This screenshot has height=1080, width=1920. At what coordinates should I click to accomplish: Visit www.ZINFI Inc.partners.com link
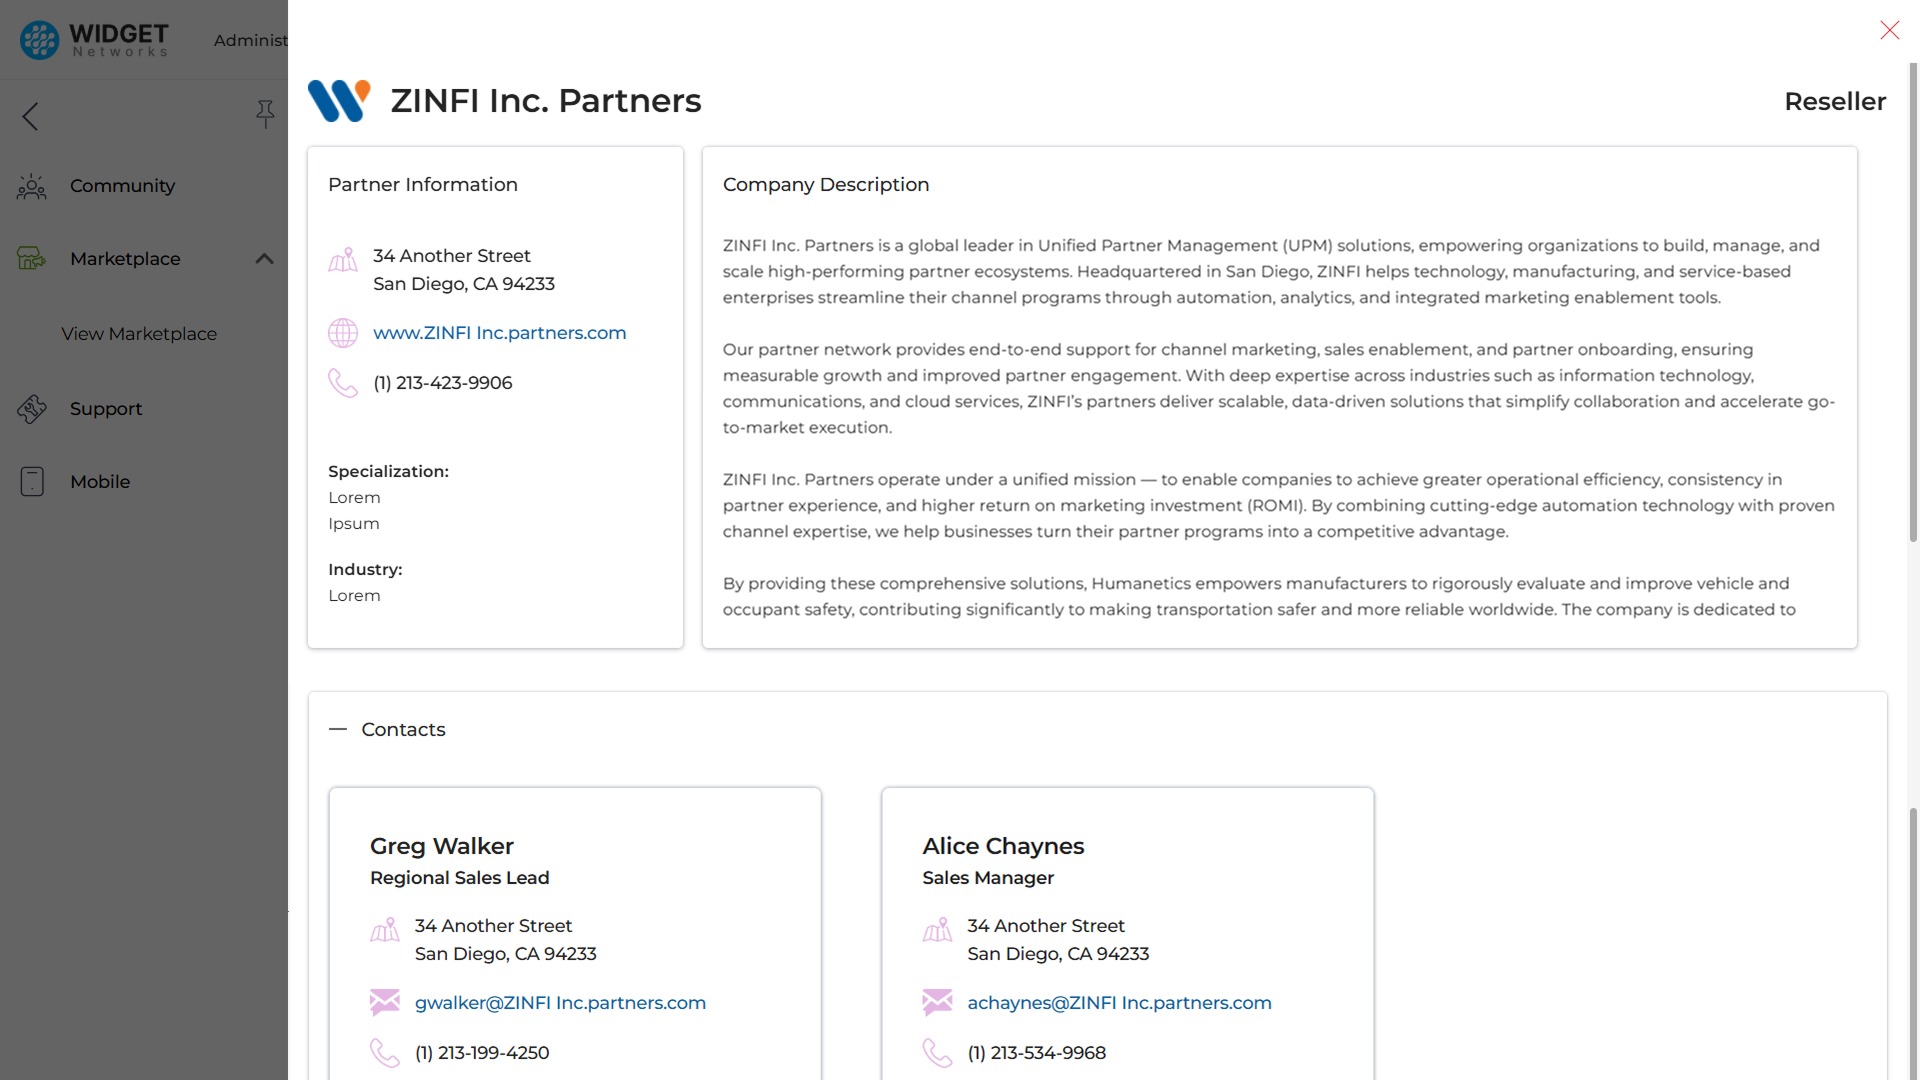click(499, 332)
